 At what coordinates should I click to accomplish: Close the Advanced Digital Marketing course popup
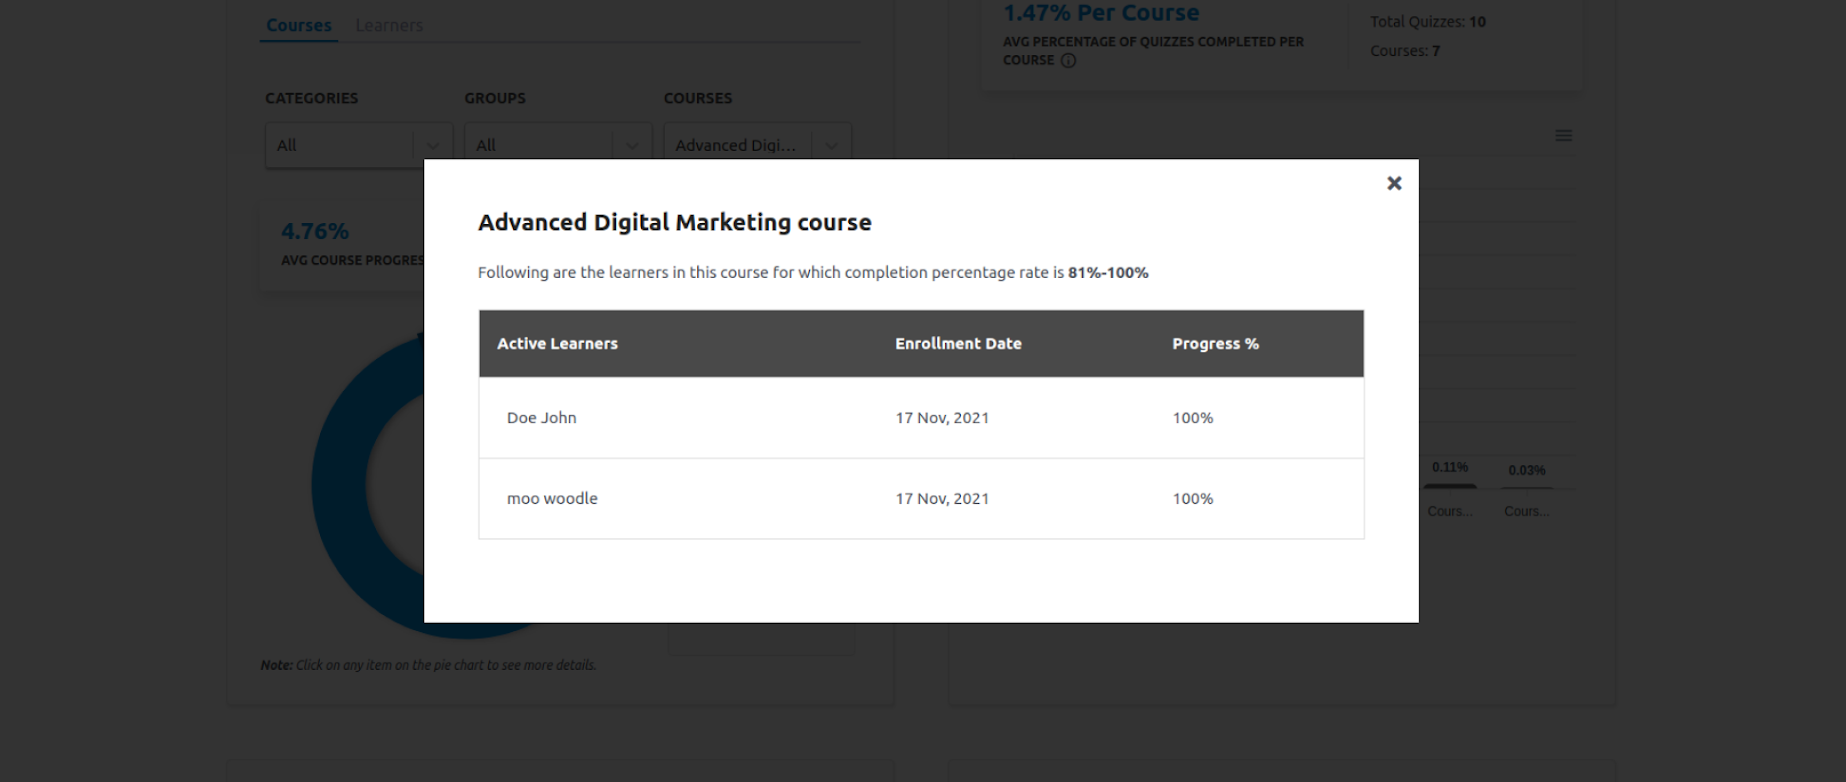click(1394, 183)
